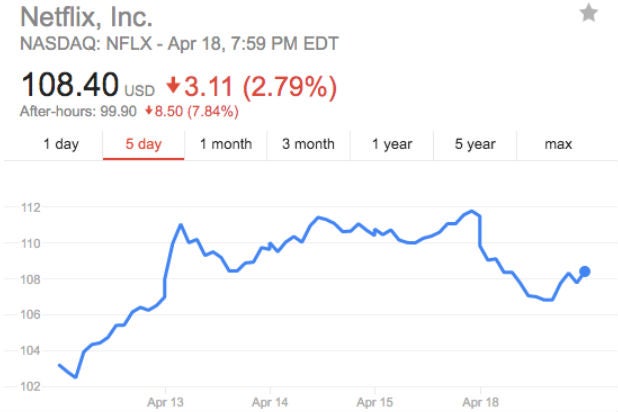
Task: Click the After-hours 99.90 price text
Action: point(80,110)
